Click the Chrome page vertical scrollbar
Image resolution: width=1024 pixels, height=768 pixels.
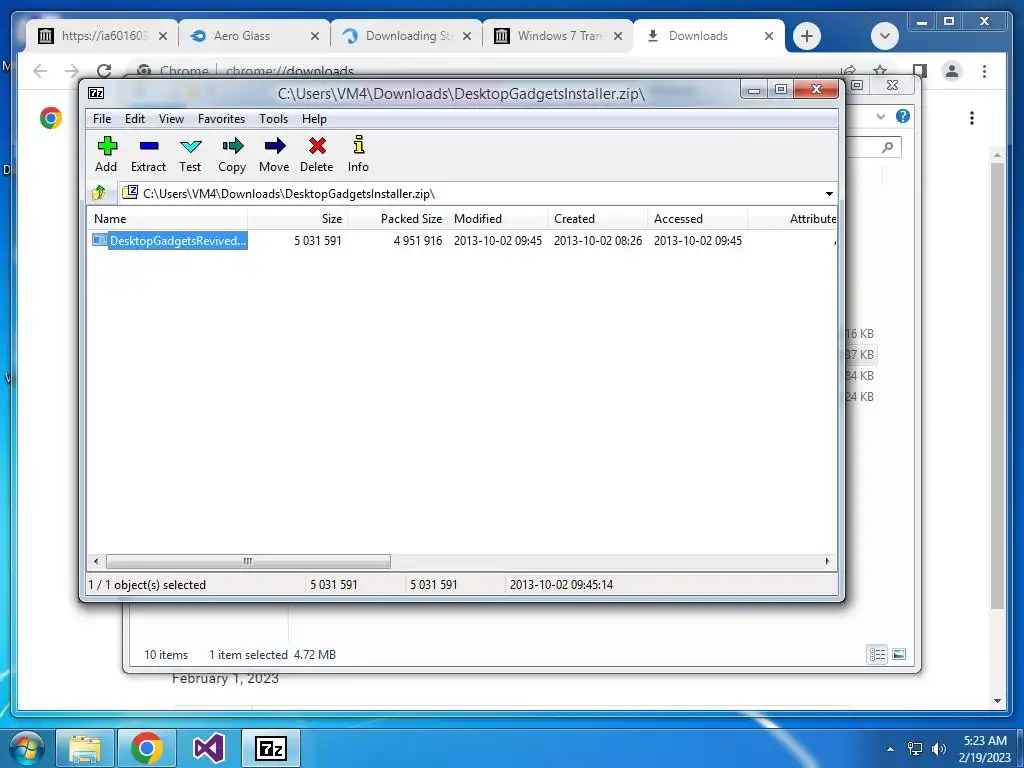[997, 385]
